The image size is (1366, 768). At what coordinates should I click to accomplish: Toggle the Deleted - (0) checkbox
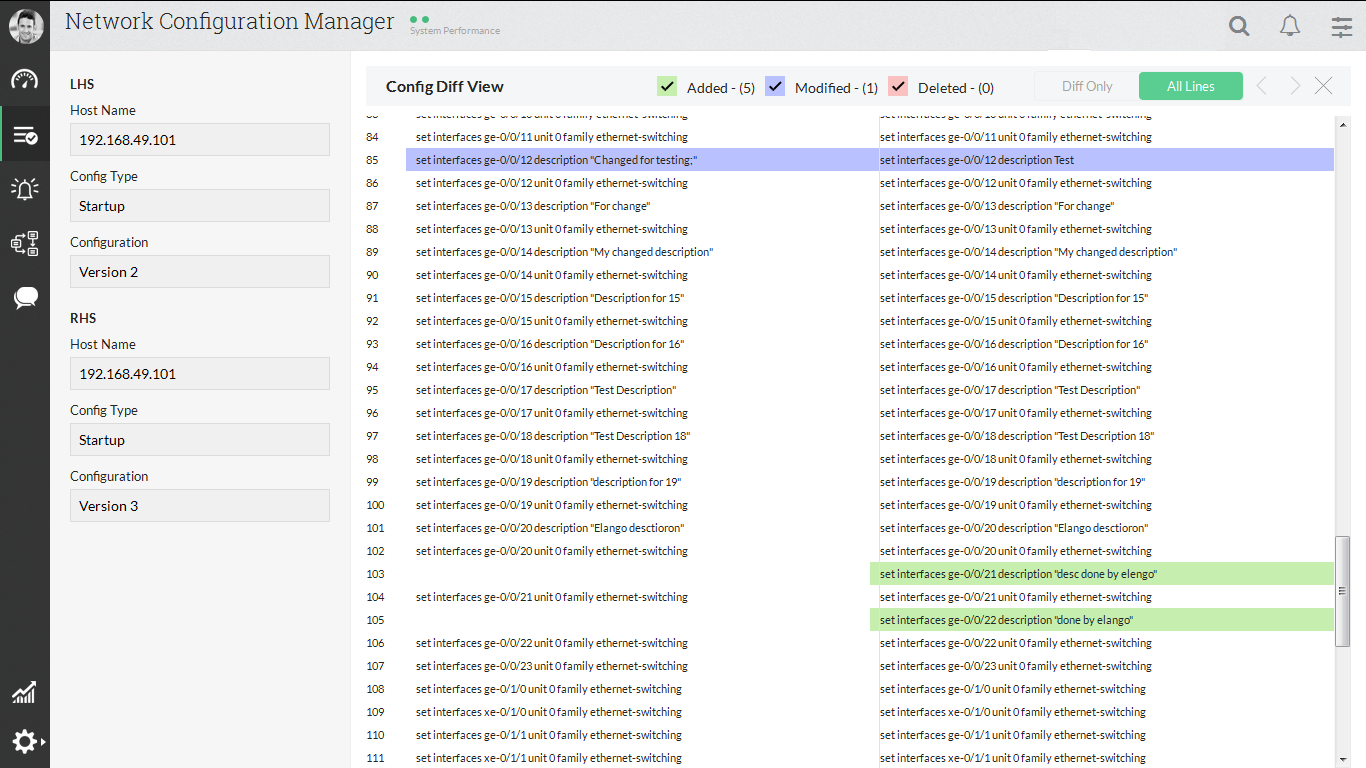coord(898,86)
